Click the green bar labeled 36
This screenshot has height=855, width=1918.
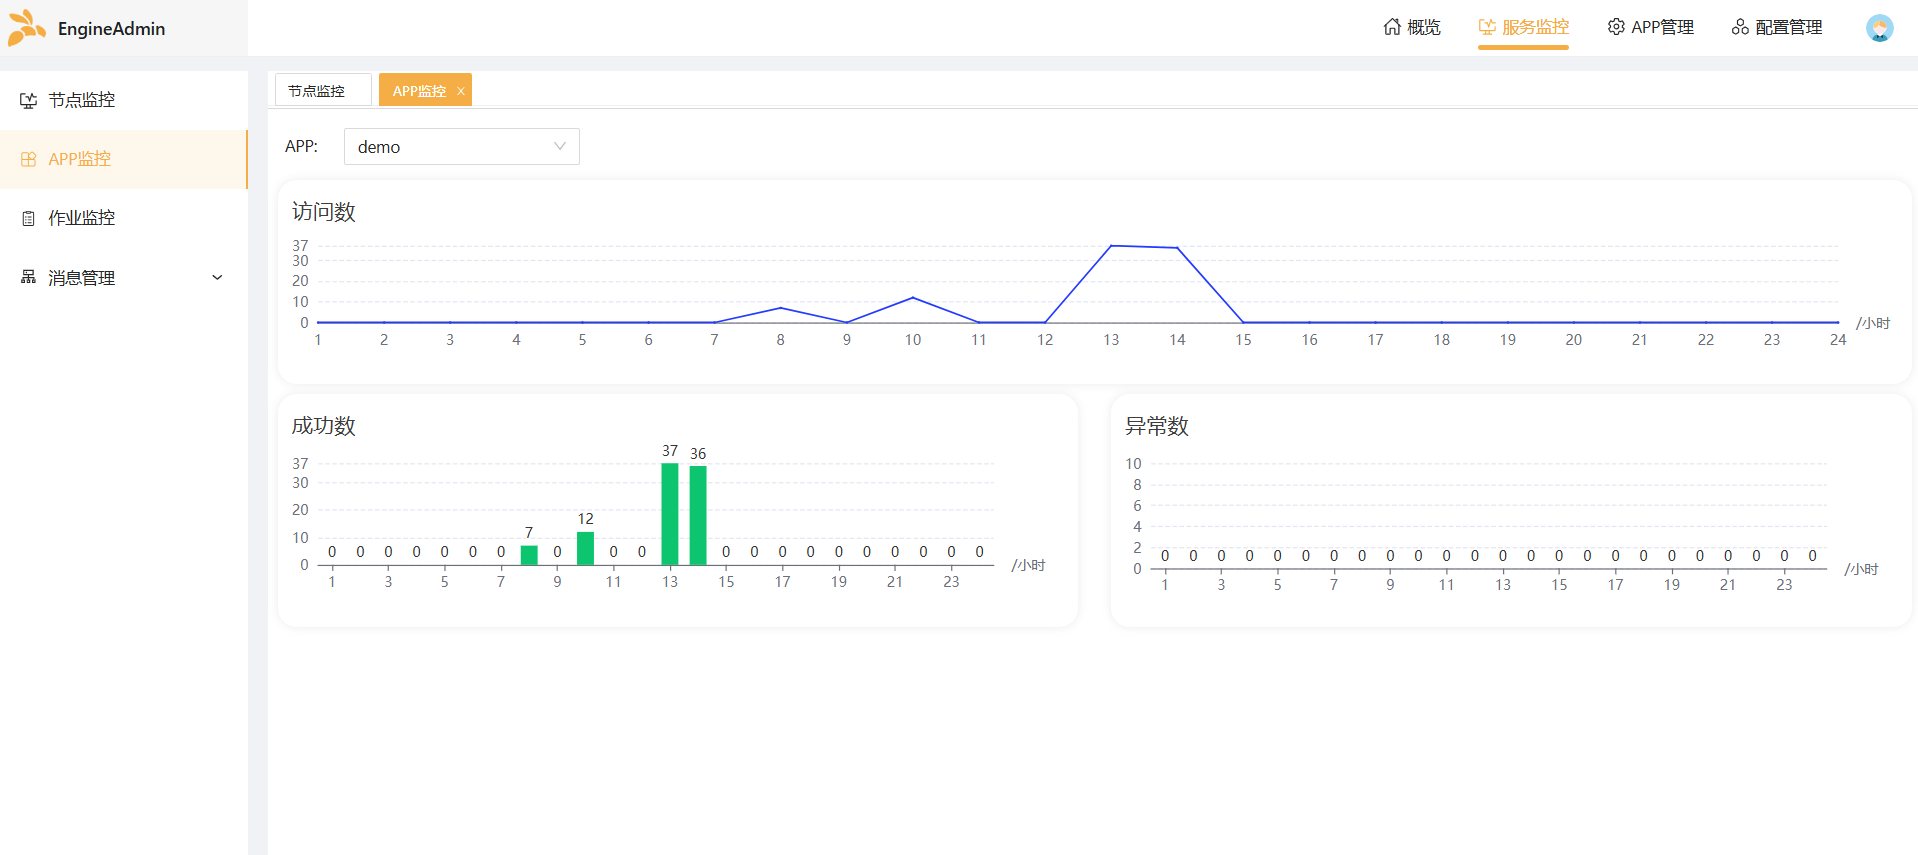[x=698, y=516]
